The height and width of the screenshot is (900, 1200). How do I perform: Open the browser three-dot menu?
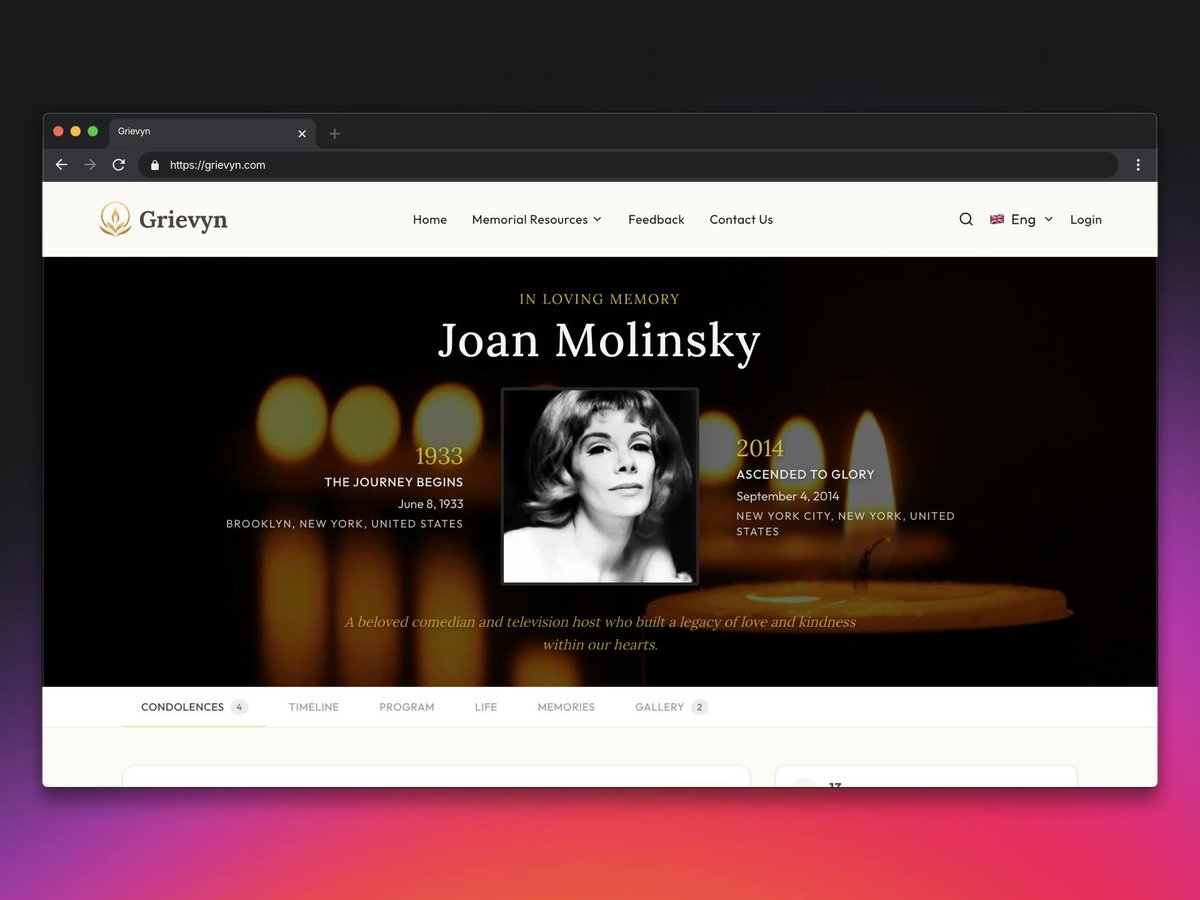(1138, 165)
